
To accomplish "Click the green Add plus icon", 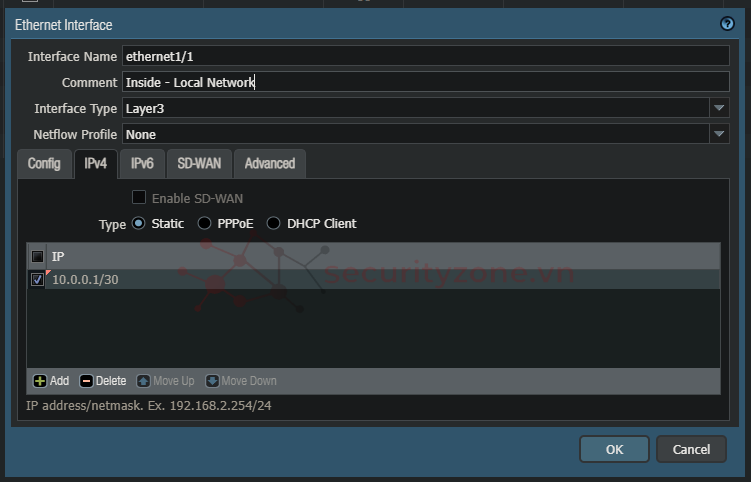I will (40, 381).
